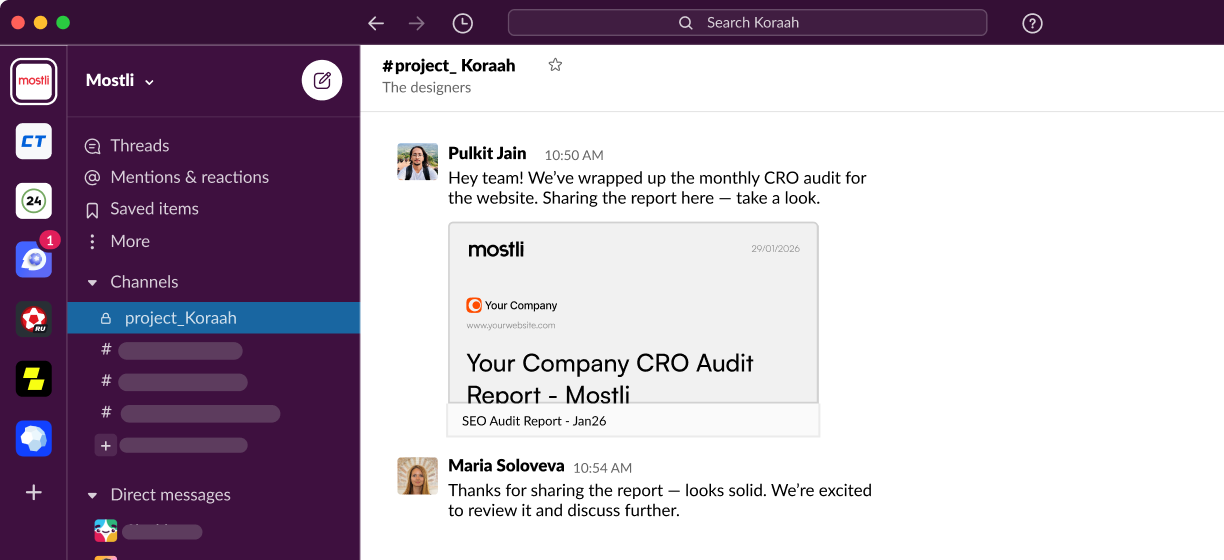Collapse the Direct messages section
This screenshot has height=560, width=1224.
(93, 495)
